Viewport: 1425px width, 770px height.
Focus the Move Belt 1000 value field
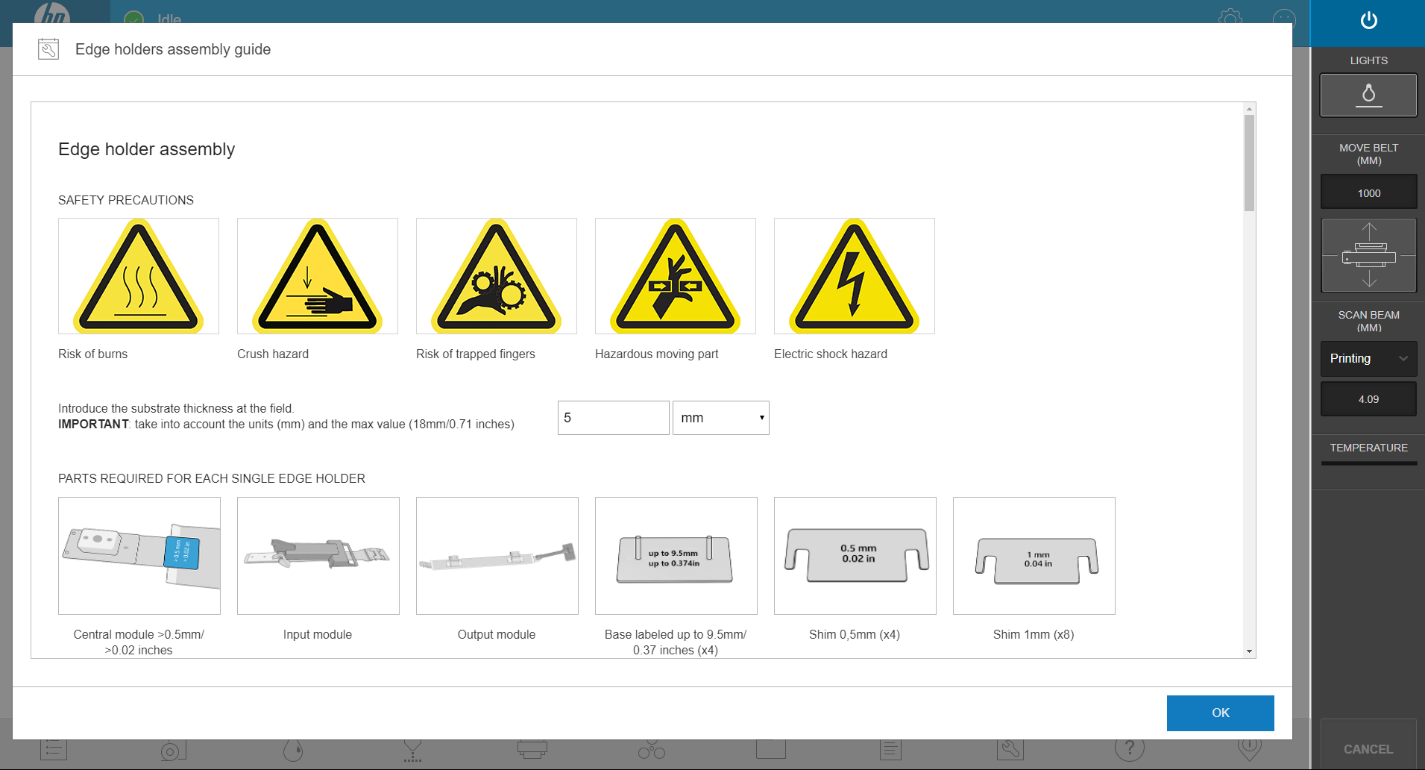pyautogui.click(x=1368, y=193)
